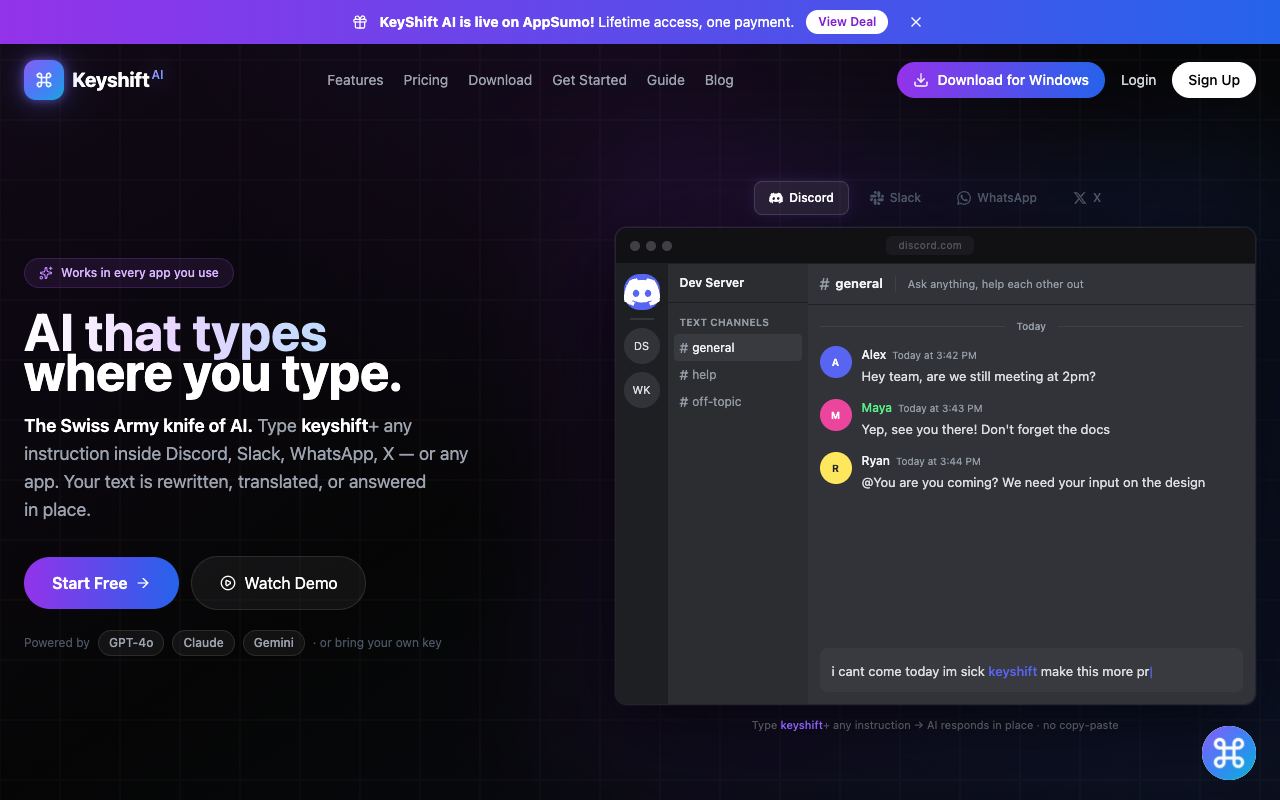Click the Dev Server header
This screenshot has height=800, width=1280.
(712, 283)
